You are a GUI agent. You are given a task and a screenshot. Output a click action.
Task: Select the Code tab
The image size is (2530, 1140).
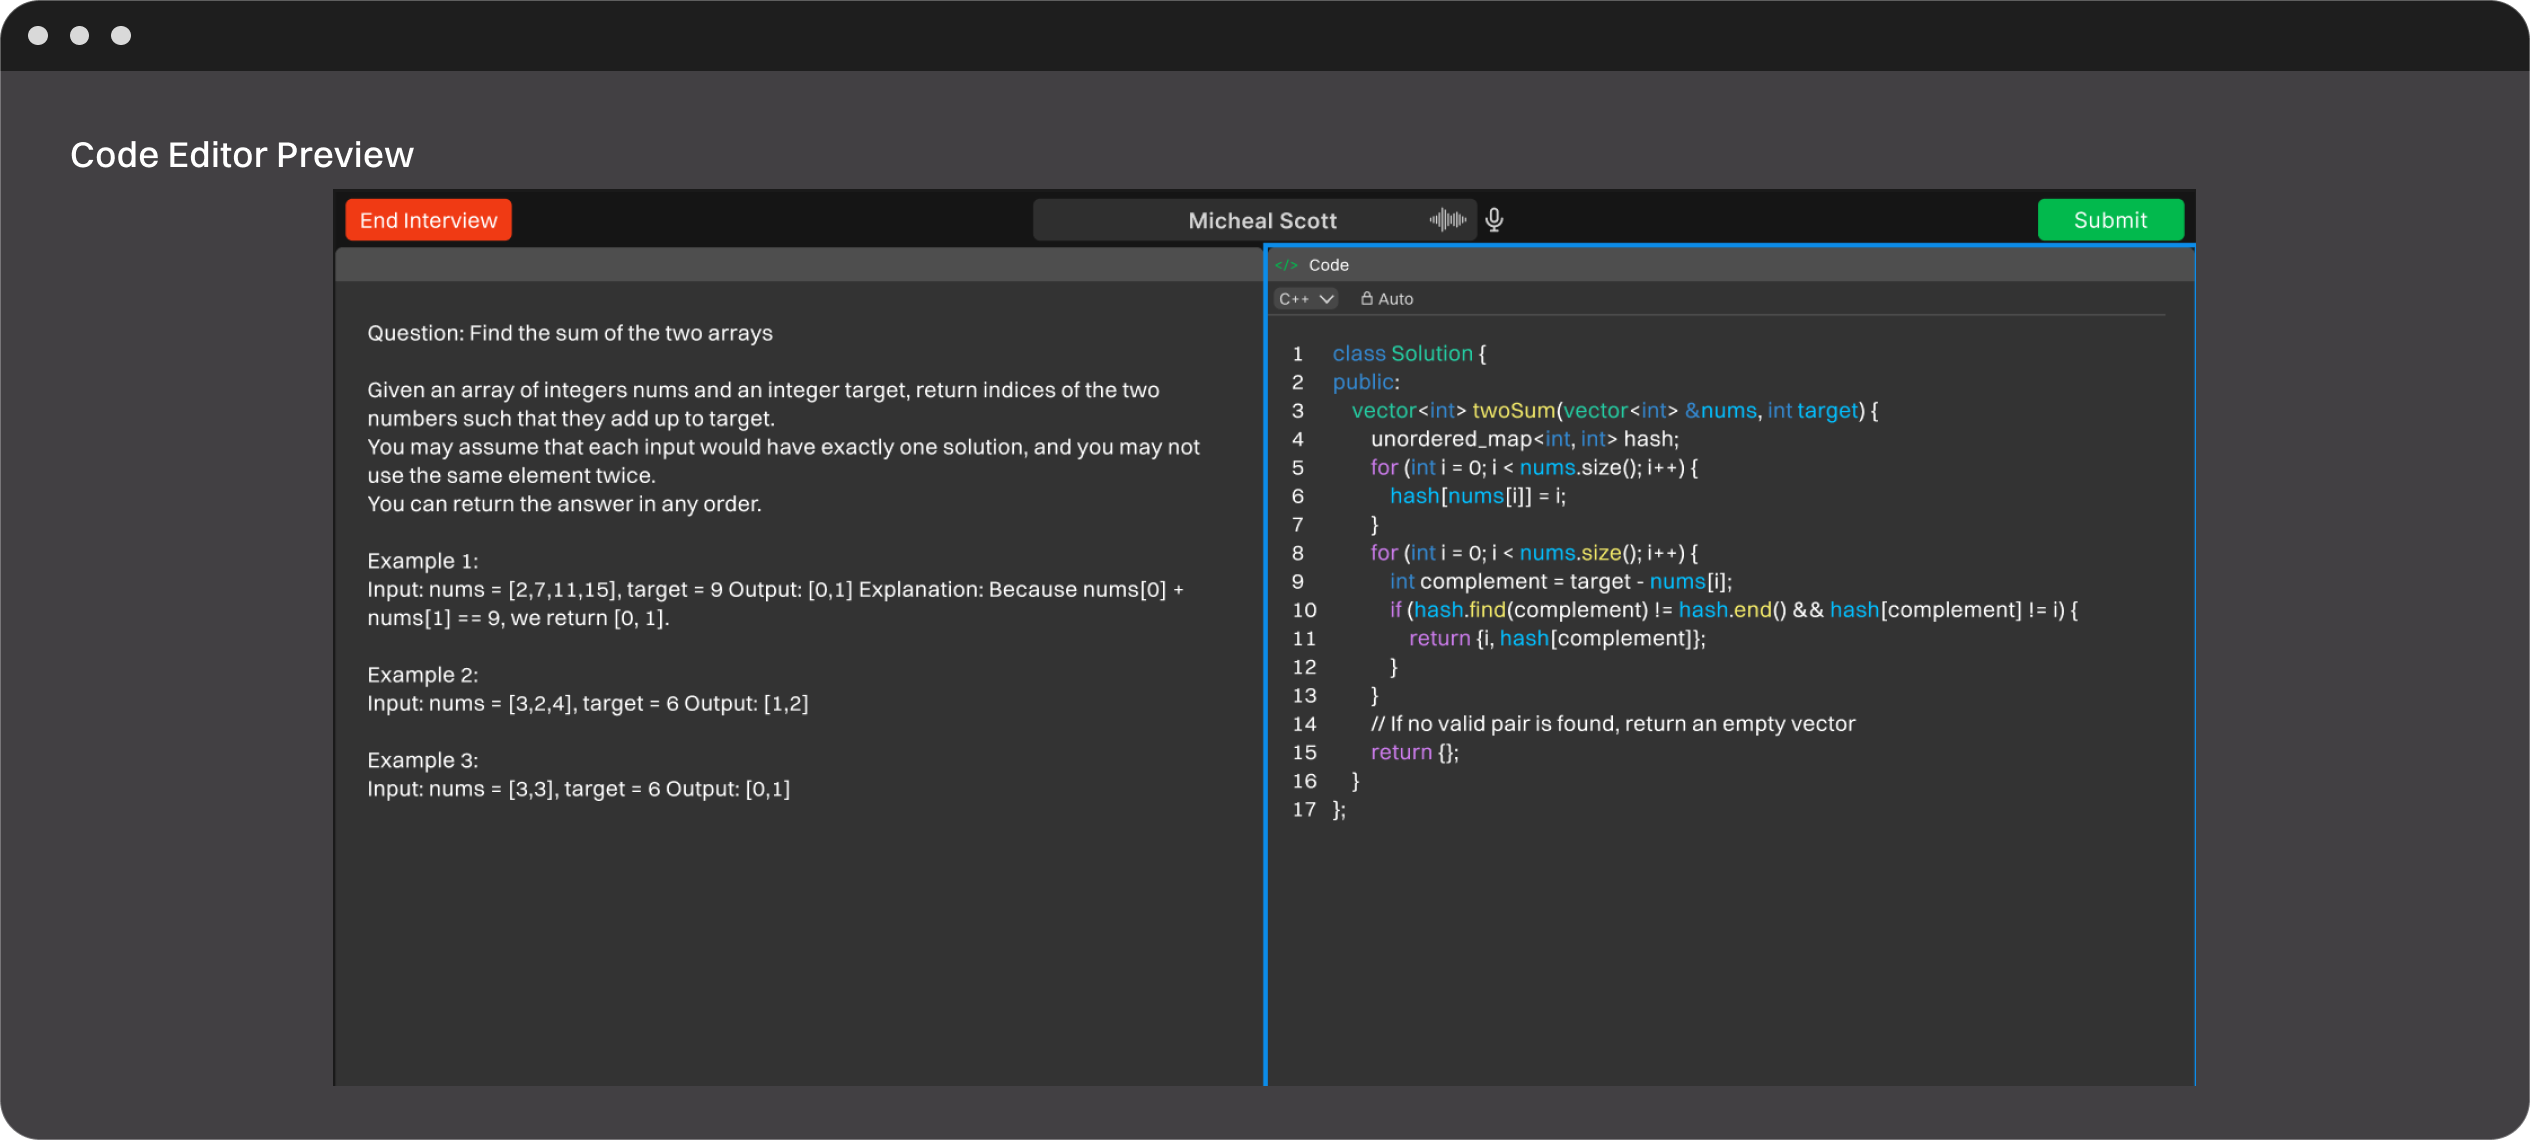click(x=1328, y=265)
